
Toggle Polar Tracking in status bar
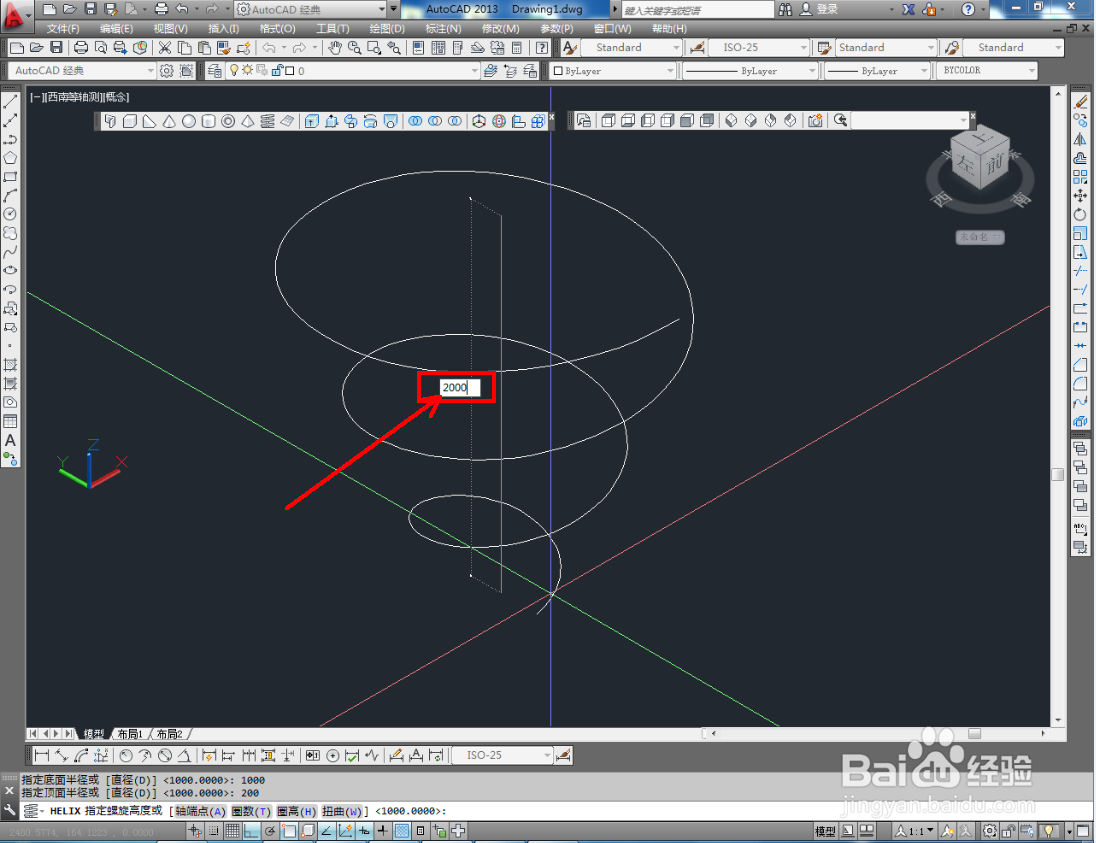270,831
